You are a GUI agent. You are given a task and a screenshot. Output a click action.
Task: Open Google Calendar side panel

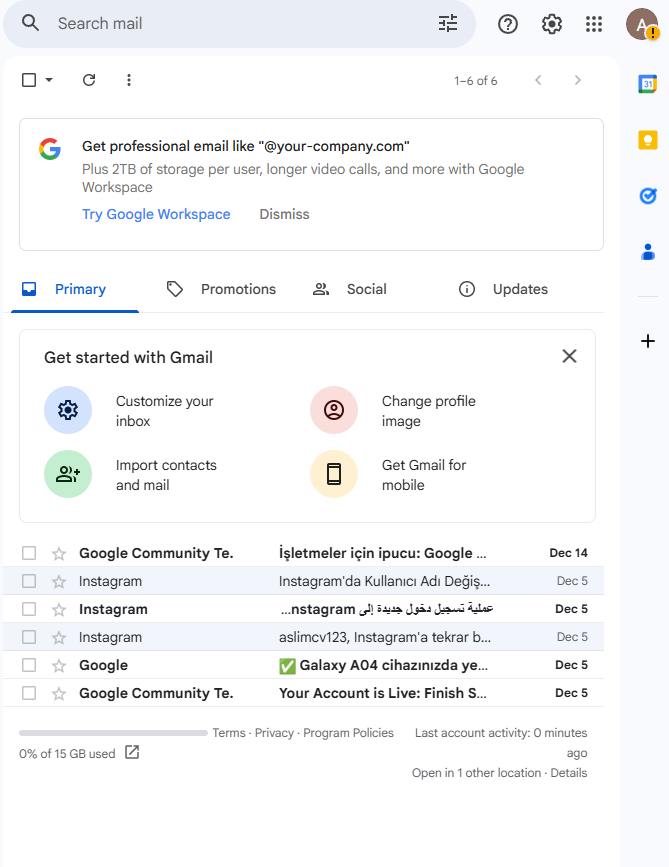pyautogui.click(x=647, y=84)
